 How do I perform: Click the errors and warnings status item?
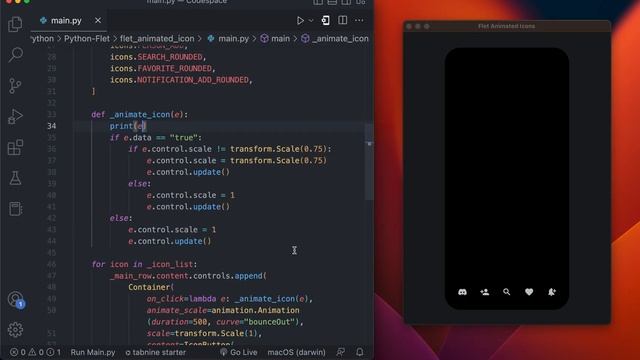(36, 352)
